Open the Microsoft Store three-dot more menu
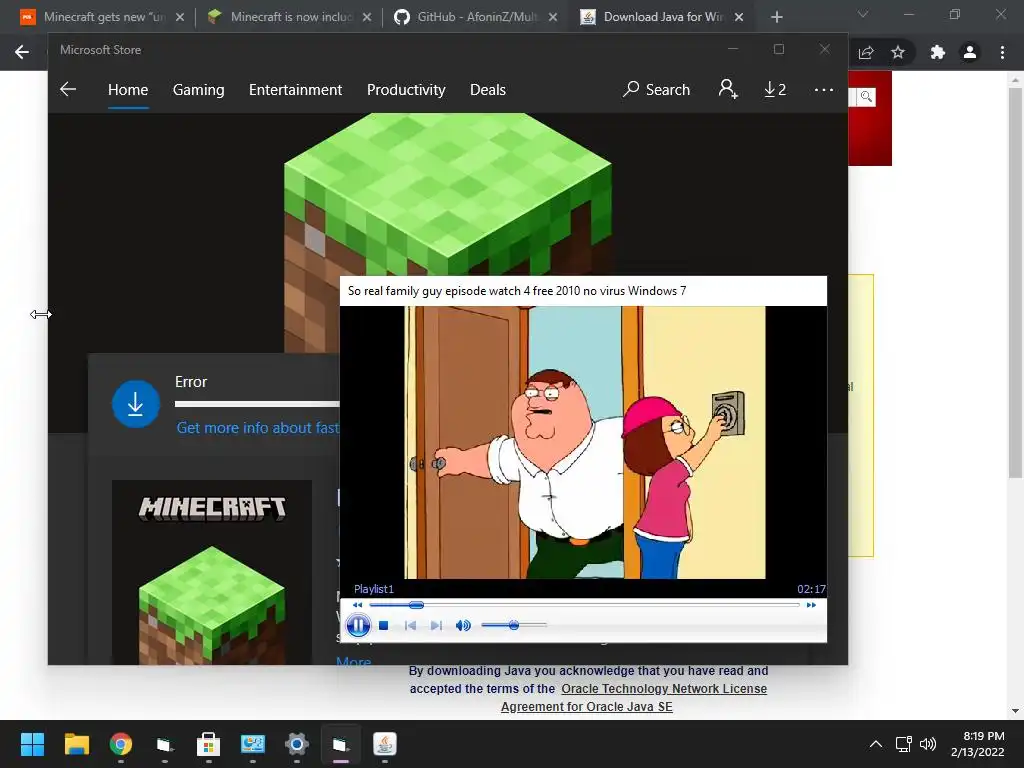The width and height of the screenshot is (1024, 768). tap(824, 89)
